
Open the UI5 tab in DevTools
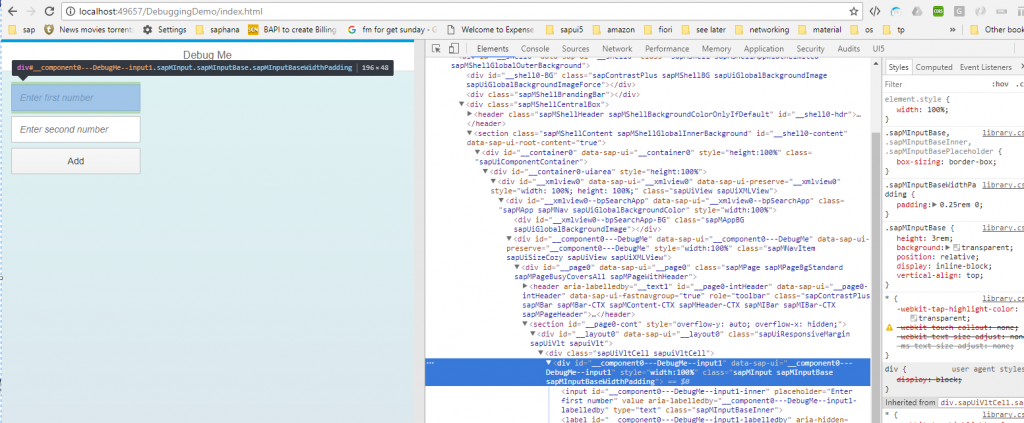pyautogui.click(x=878, y=49)
